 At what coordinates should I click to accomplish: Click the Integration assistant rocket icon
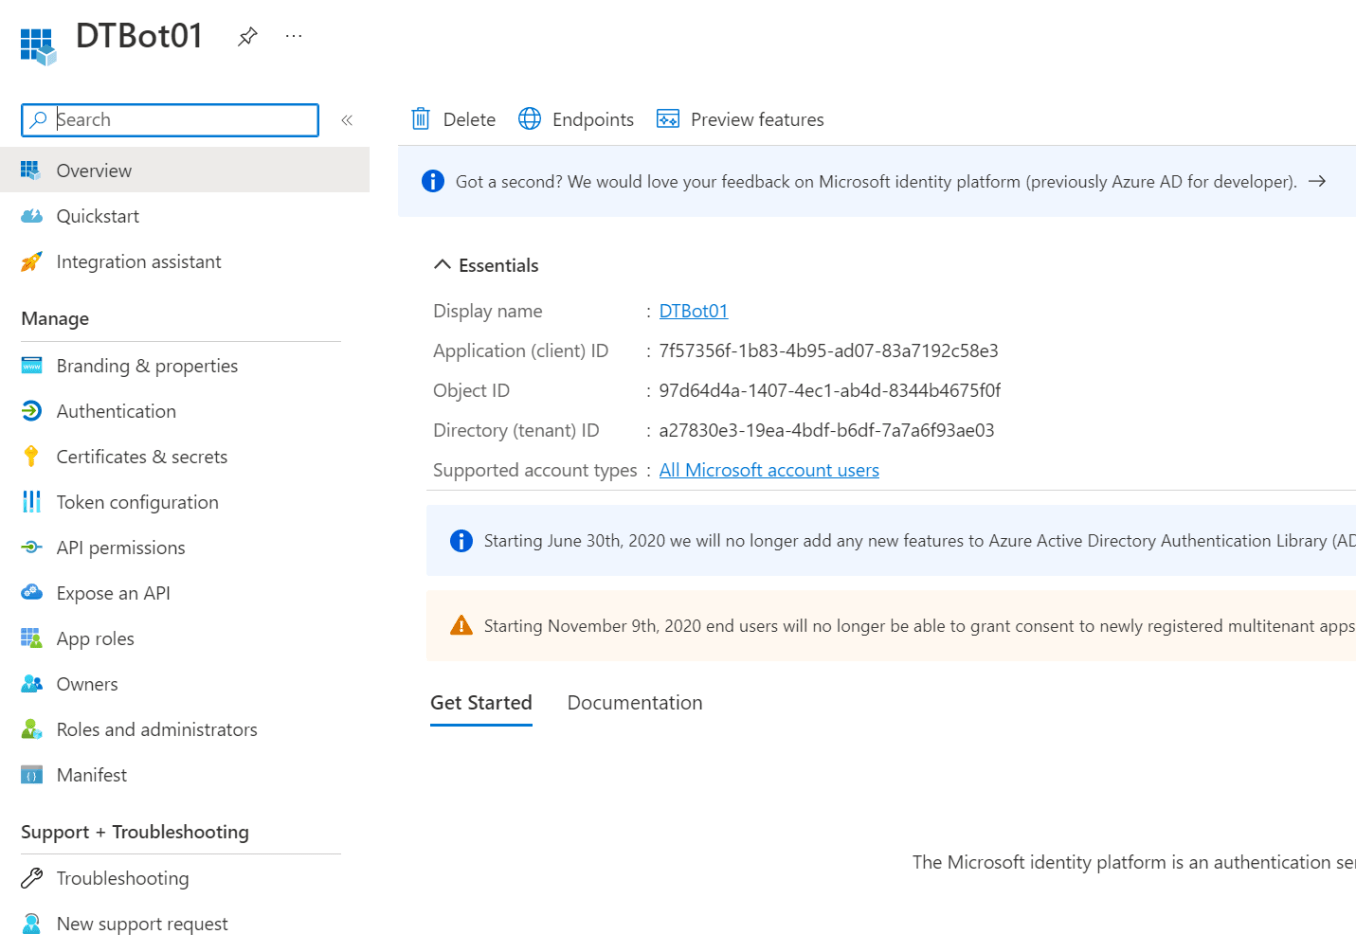point(31,262)
